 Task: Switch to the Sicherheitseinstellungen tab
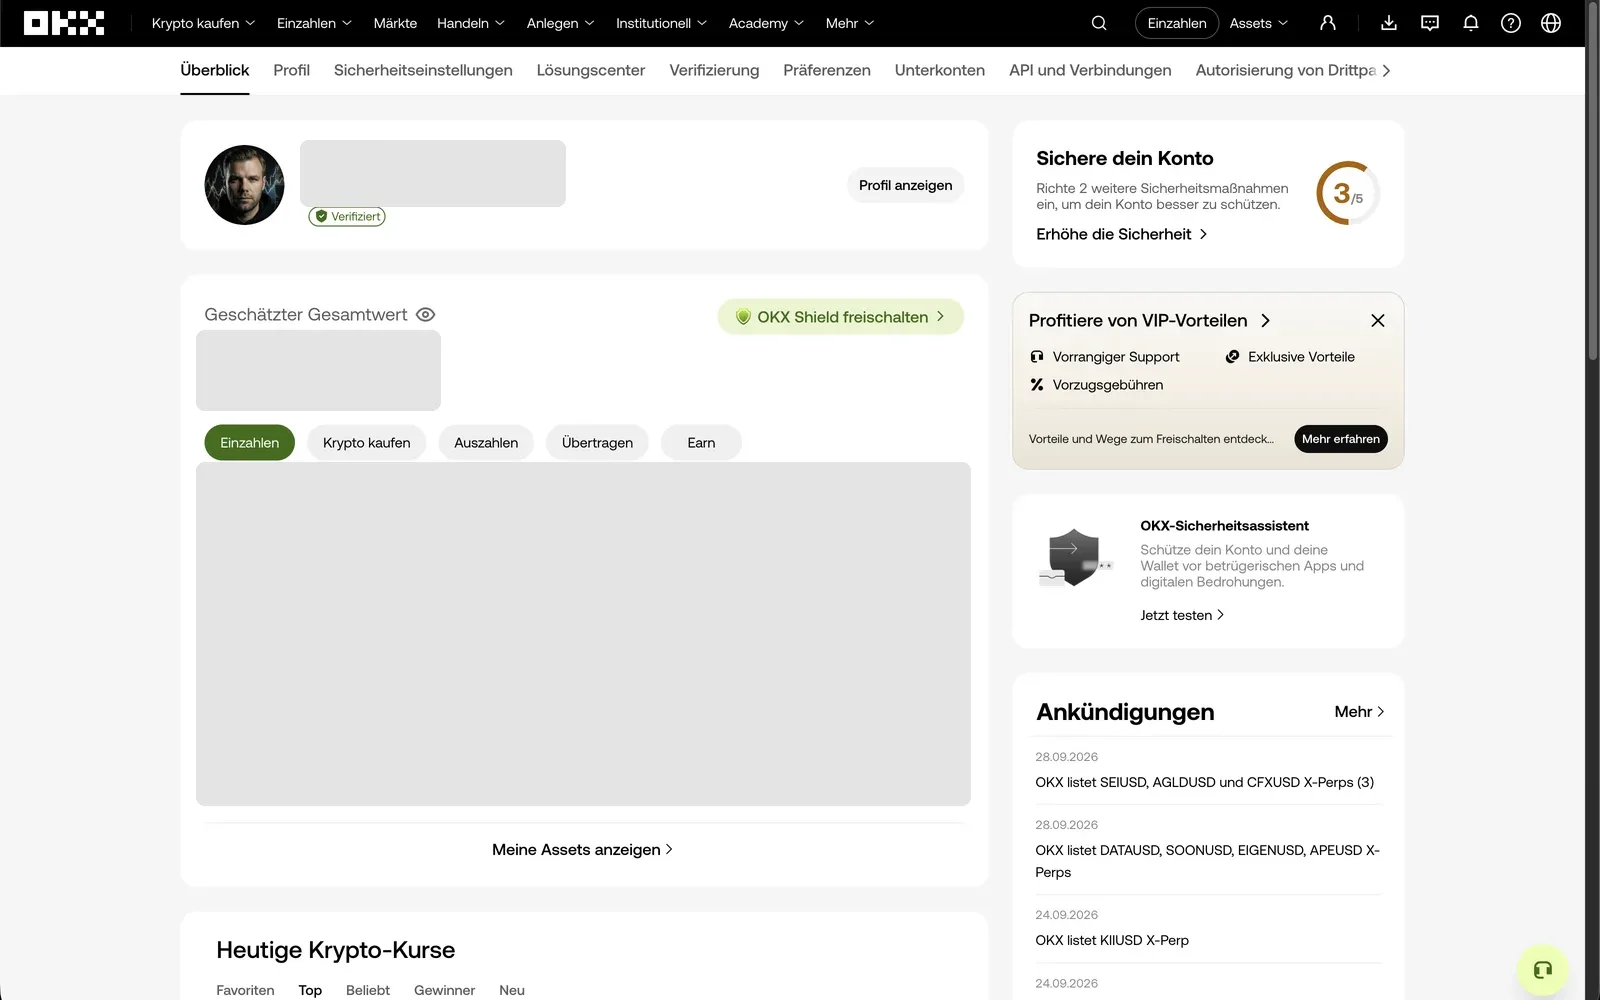point(423,70)
